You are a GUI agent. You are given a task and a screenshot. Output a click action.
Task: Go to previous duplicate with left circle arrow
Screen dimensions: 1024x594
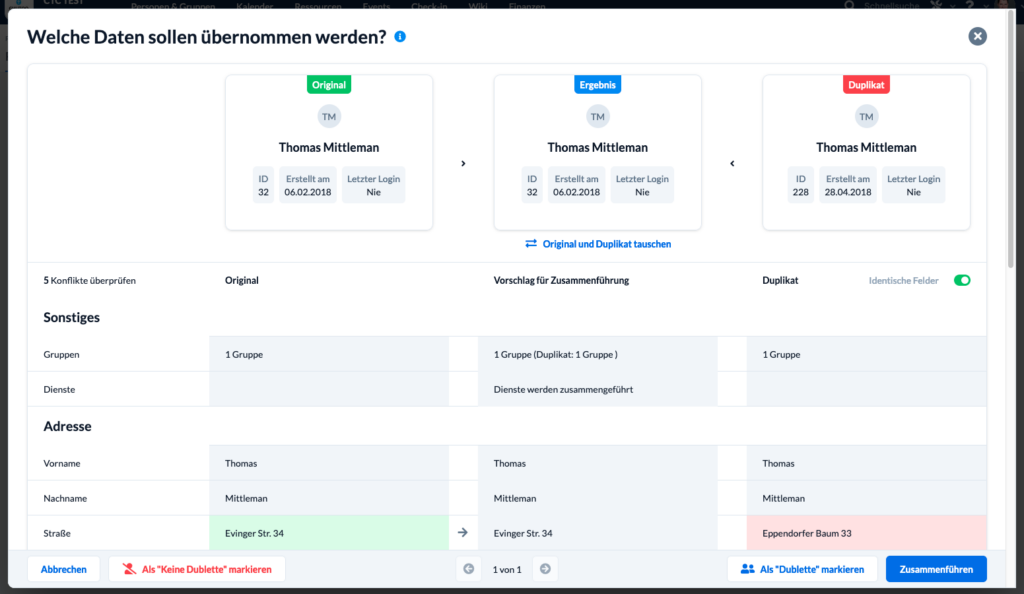coord(468,569)
